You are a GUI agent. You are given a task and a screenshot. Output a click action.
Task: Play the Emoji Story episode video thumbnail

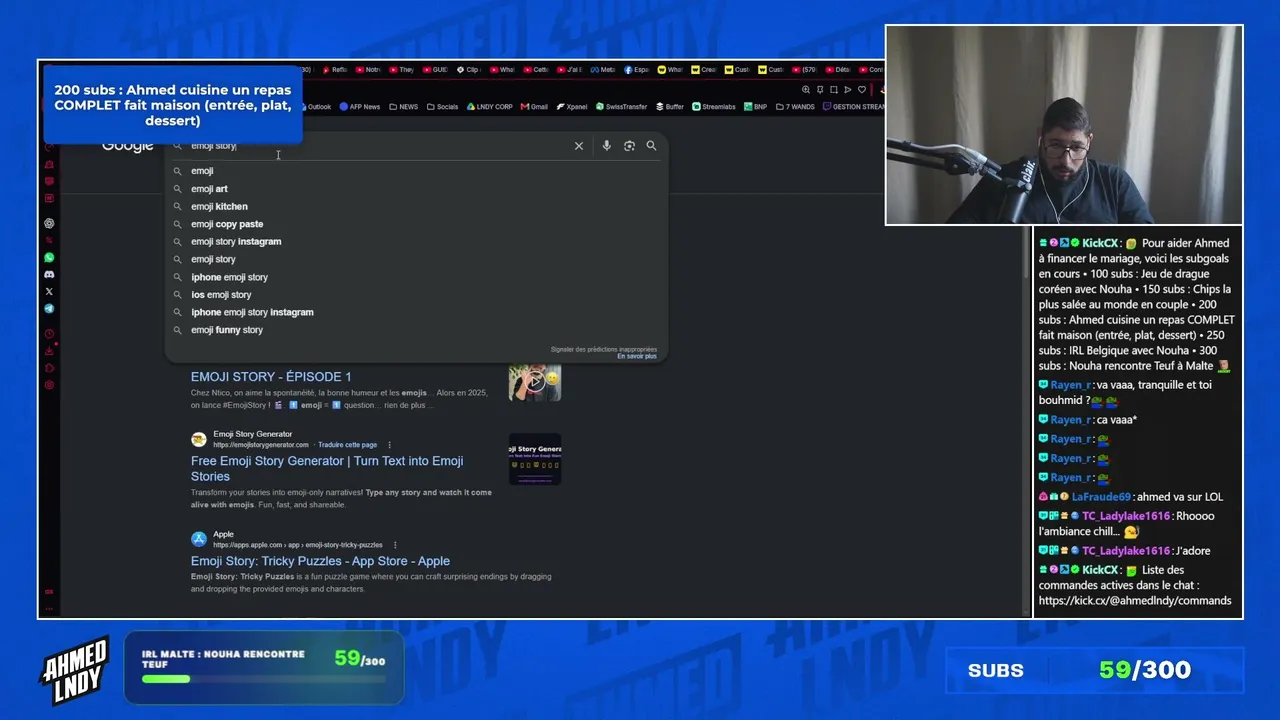tap(535, 381)
